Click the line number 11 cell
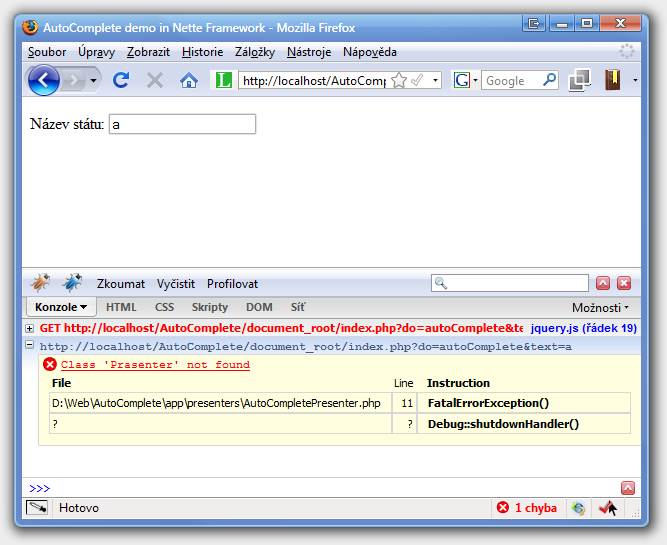 [x=405, y=403]
